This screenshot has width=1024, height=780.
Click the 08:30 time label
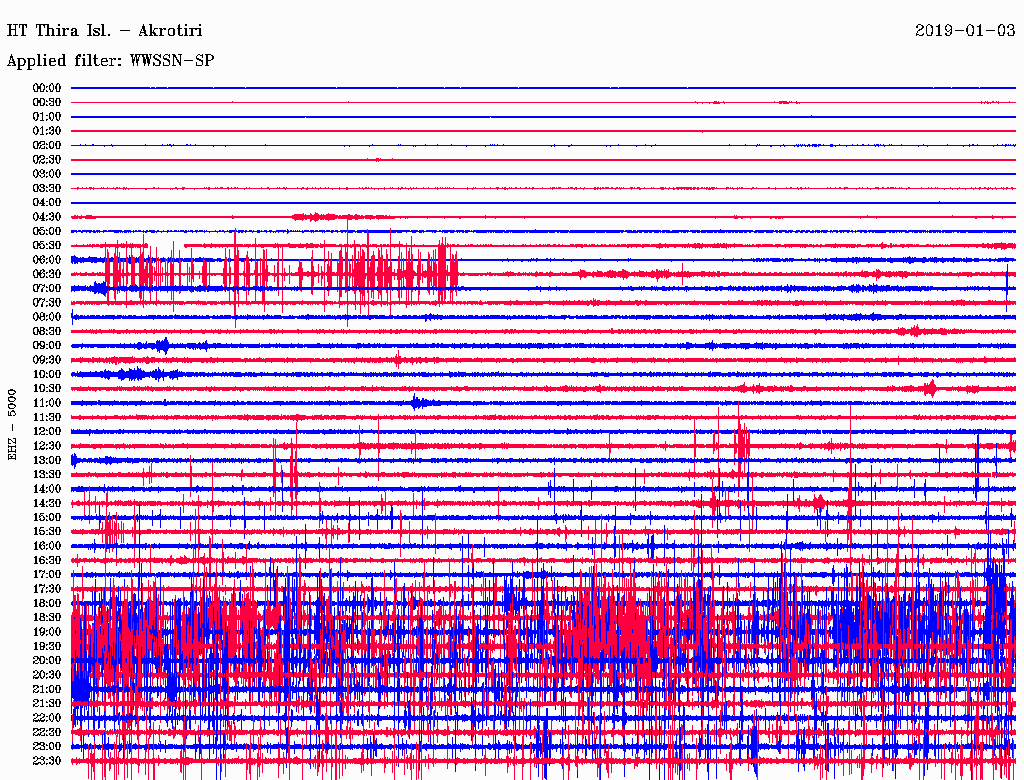pos(47,331)
